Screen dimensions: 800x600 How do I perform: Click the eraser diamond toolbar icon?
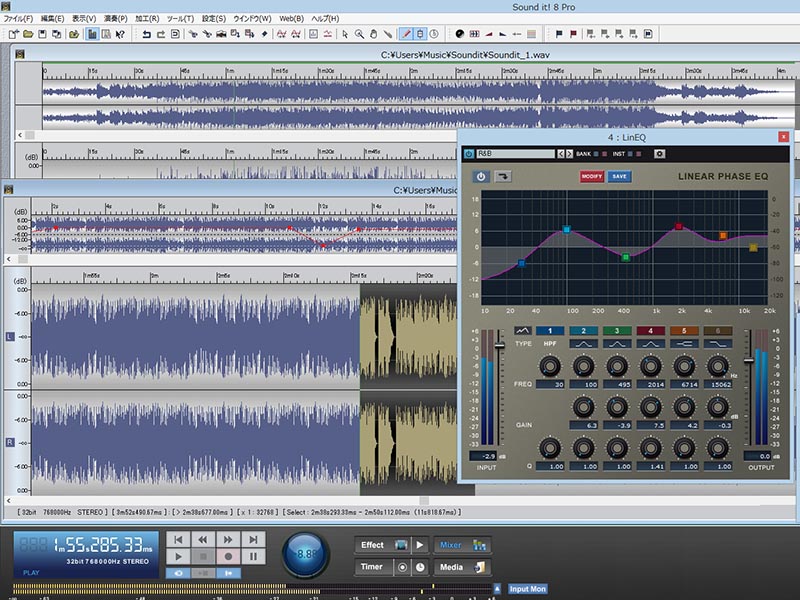tap(264, 34)
